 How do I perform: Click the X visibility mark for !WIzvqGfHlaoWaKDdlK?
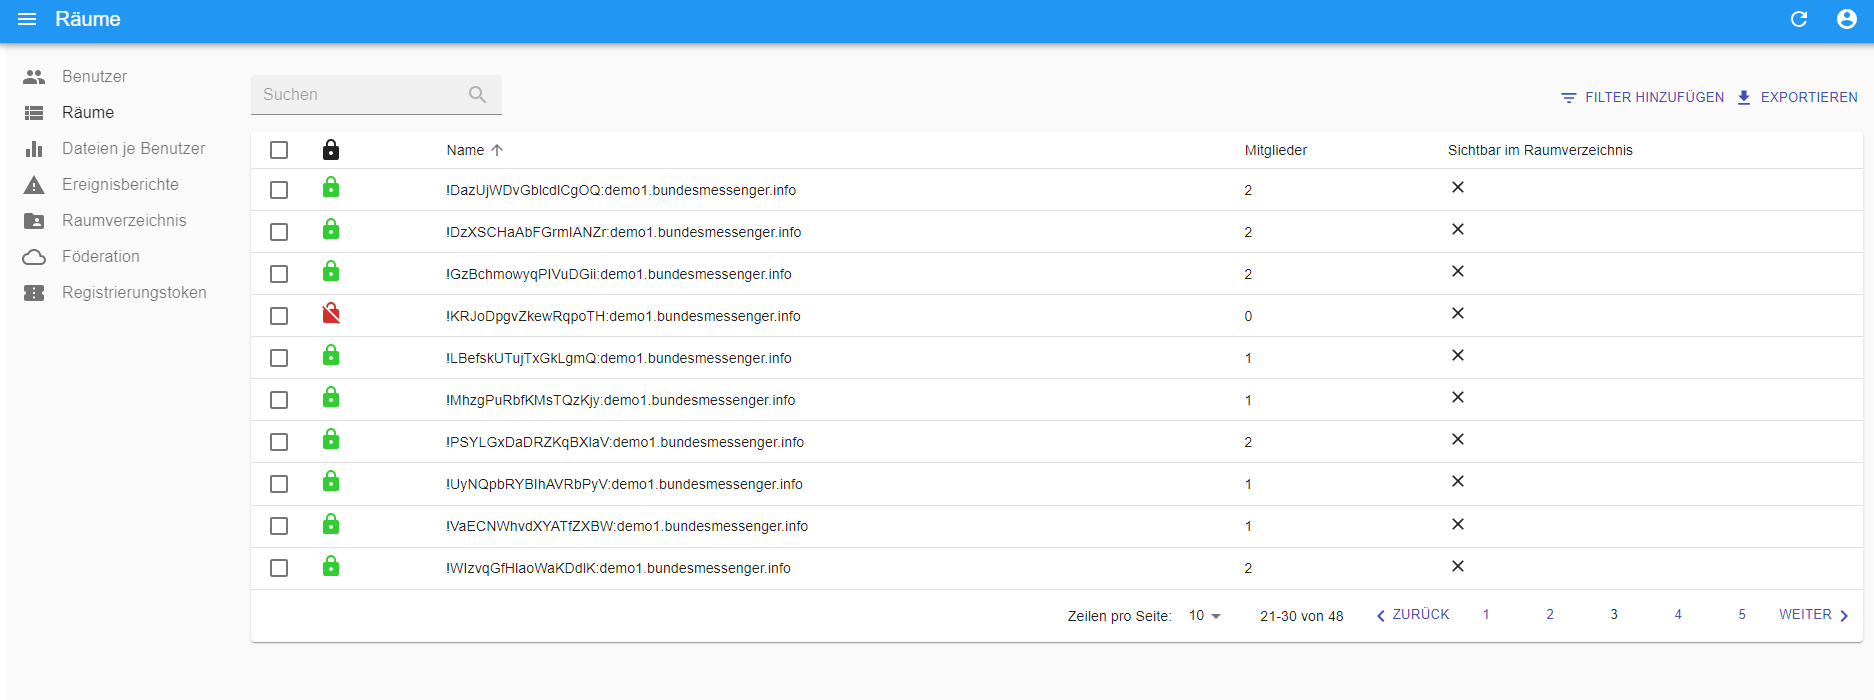tap(1458, 566)
